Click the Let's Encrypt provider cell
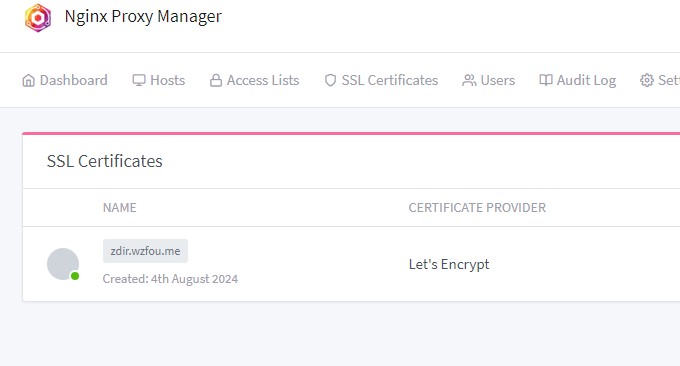 click(449, 264)
